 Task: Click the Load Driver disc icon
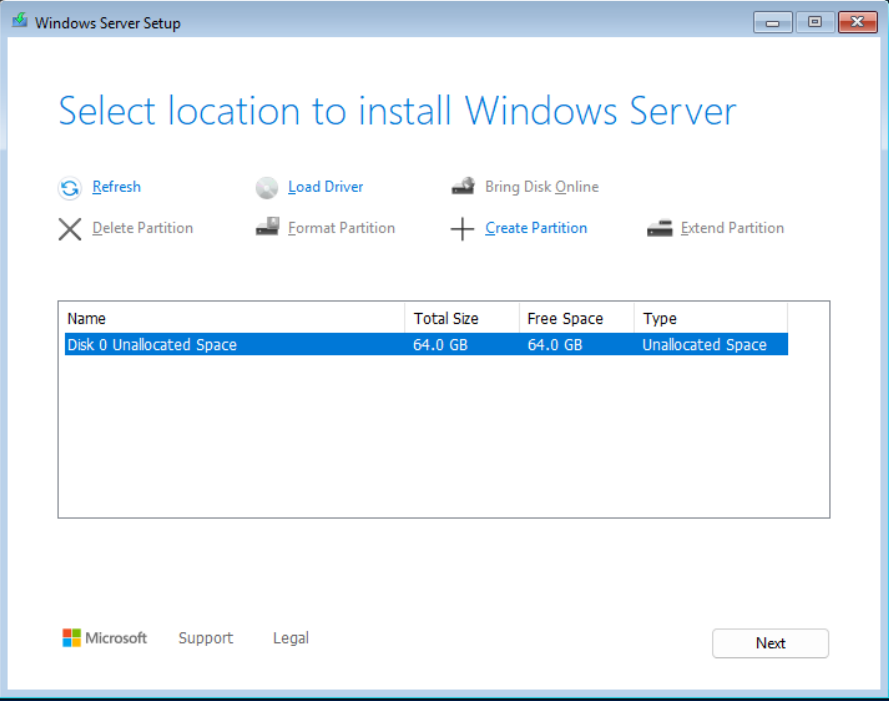click(267, 188)
